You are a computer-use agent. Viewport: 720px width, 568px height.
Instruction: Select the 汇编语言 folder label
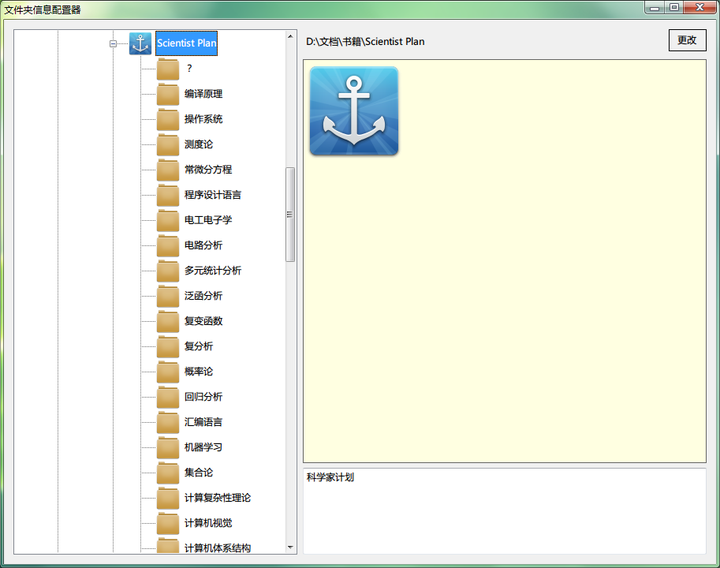point(203,422)
